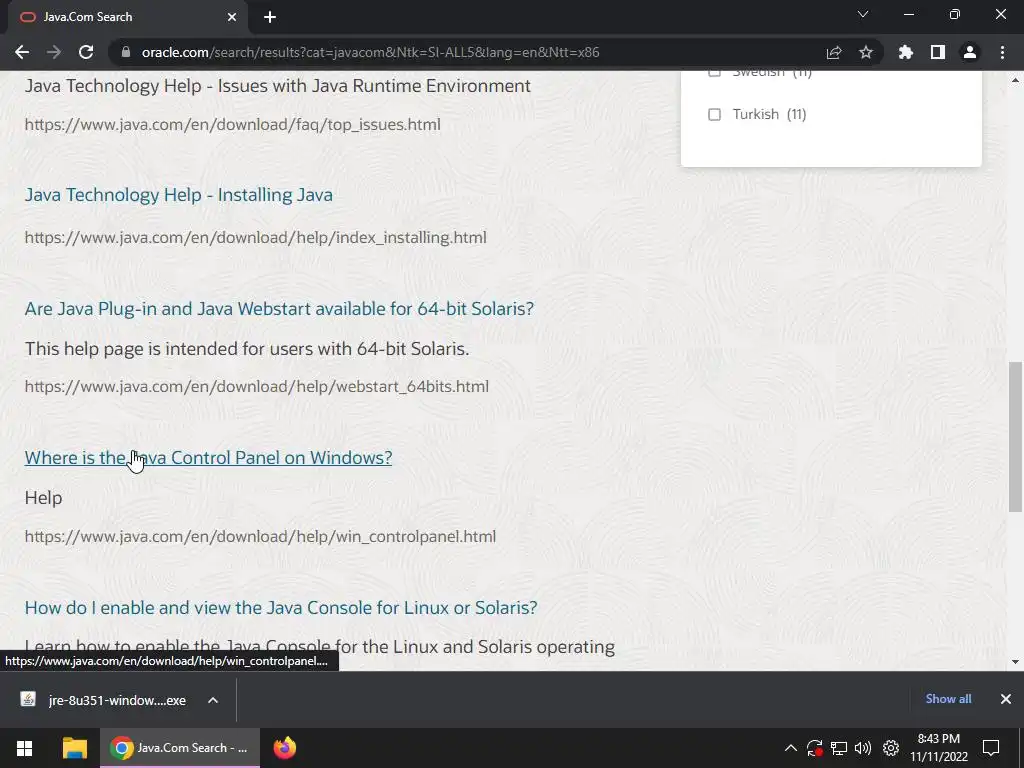Screen dimensions: 1024x768
Task: Open the 64-bit Solaris Webstart link
Action: [x=279, y=308]
